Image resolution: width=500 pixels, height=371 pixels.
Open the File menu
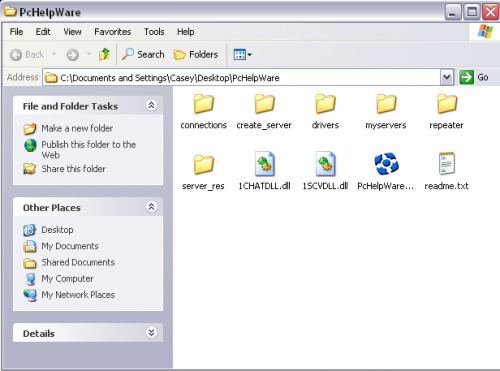pyautogui.click(x=16, y=32)
